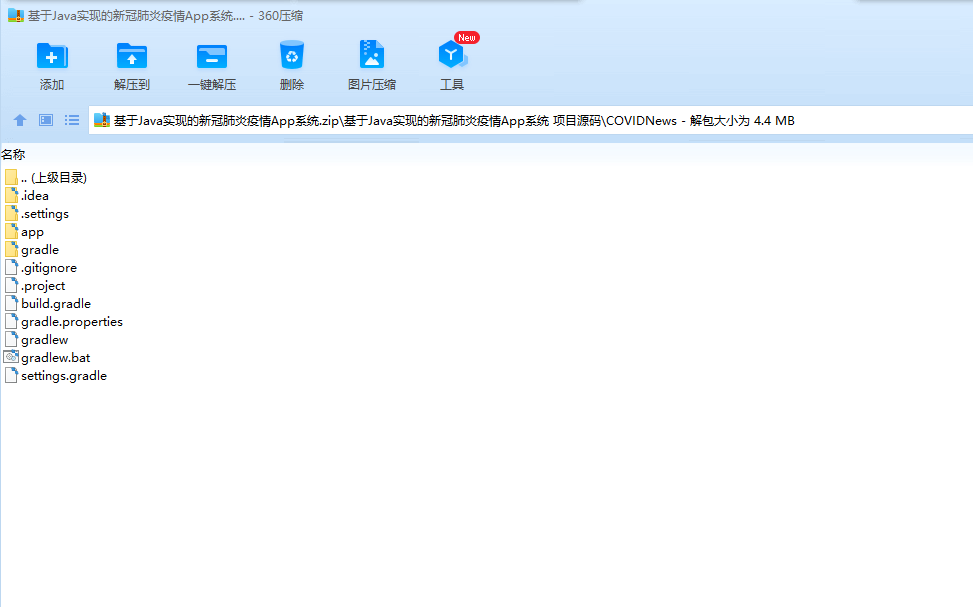Click the archive icon in the path bar

102,120
